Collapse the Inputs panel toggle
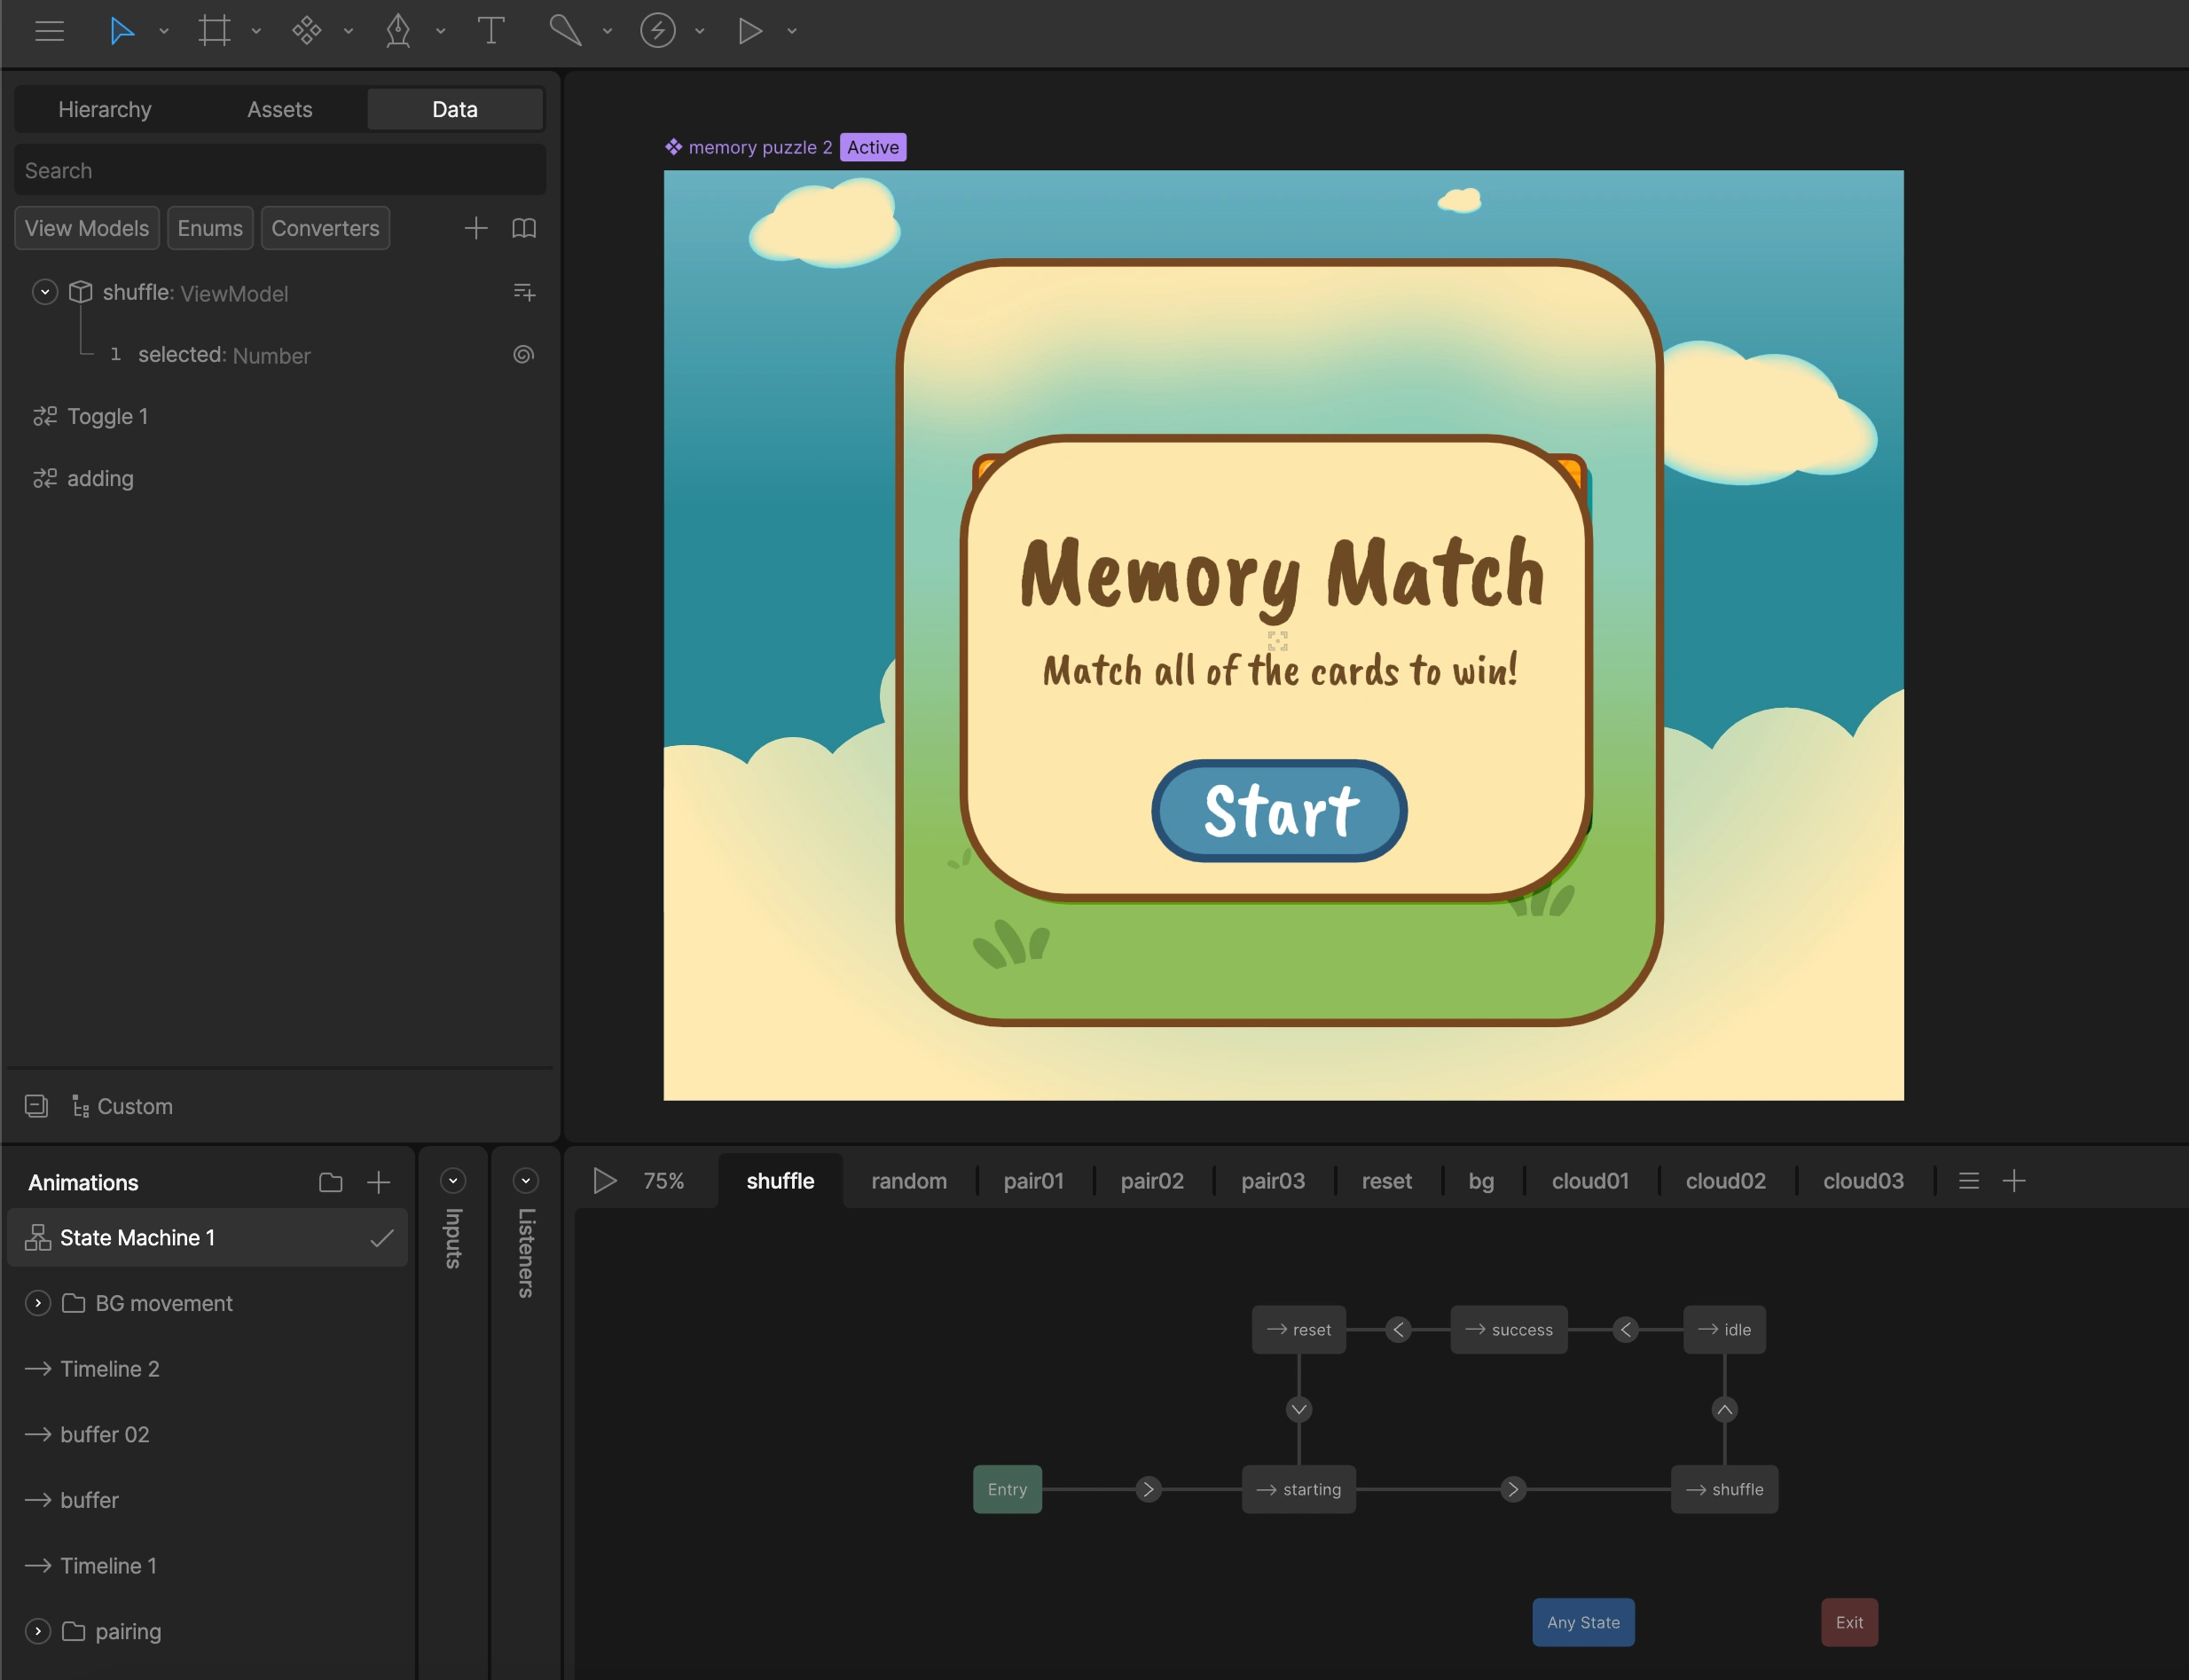Viewport: 2189px width, 1680px height. point(453,1181)
